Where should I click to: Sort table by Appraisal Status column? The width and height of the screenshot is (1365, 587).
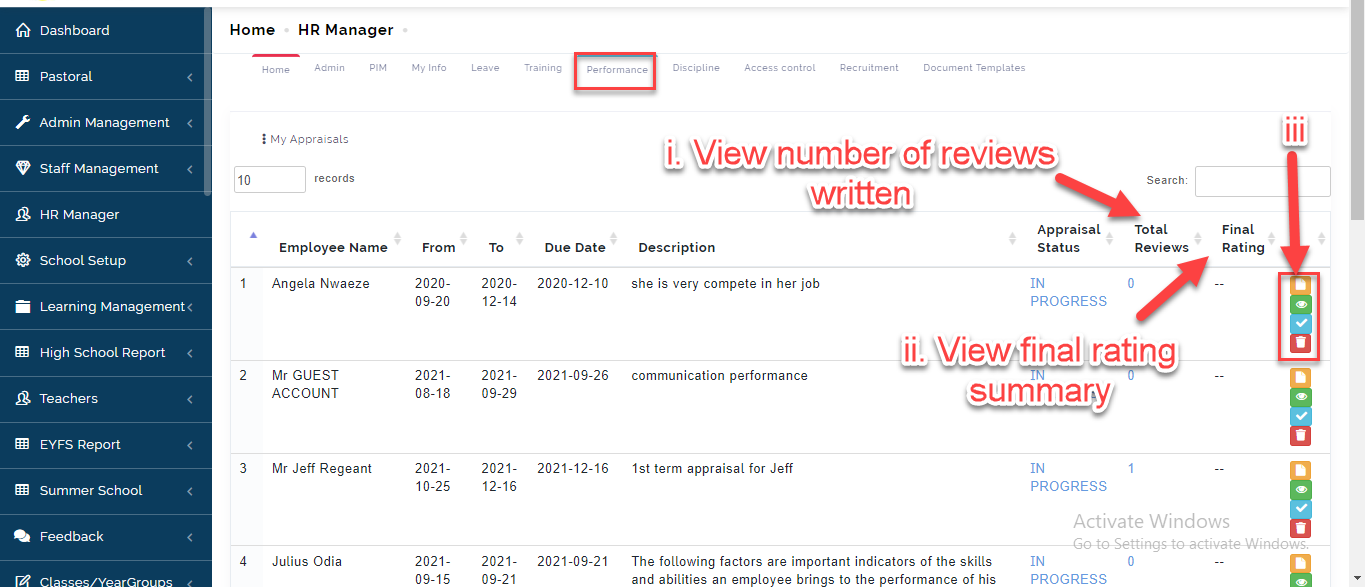(x=1068, y=239)
